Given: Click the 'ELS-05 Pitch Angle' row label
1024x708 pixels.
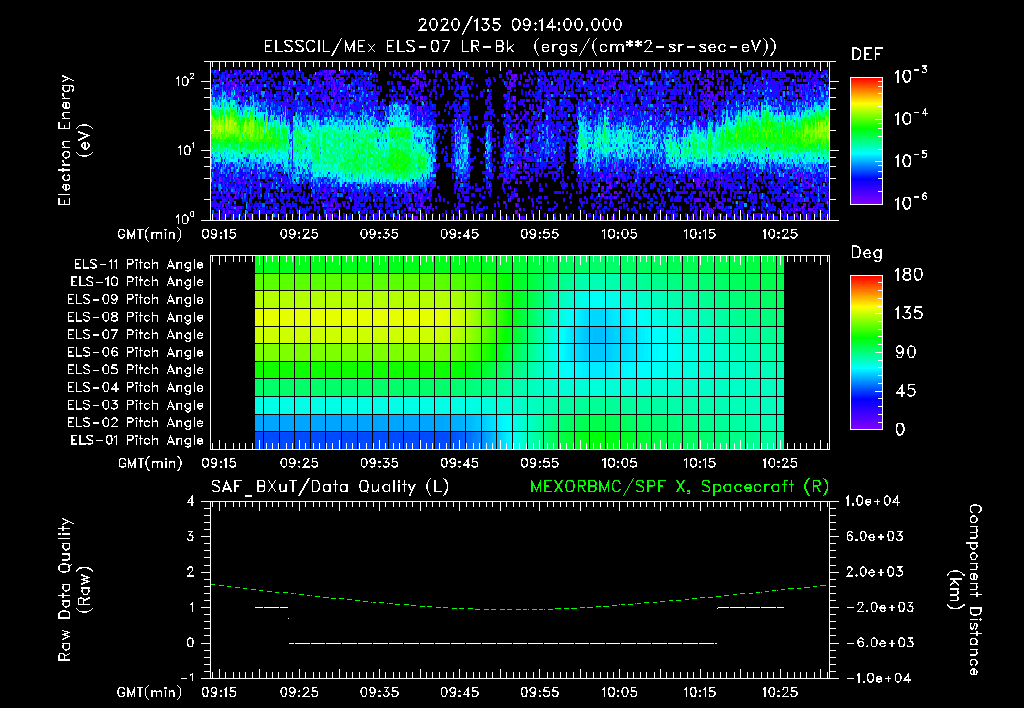Looking at the screenshot, I should coord(136,370).
